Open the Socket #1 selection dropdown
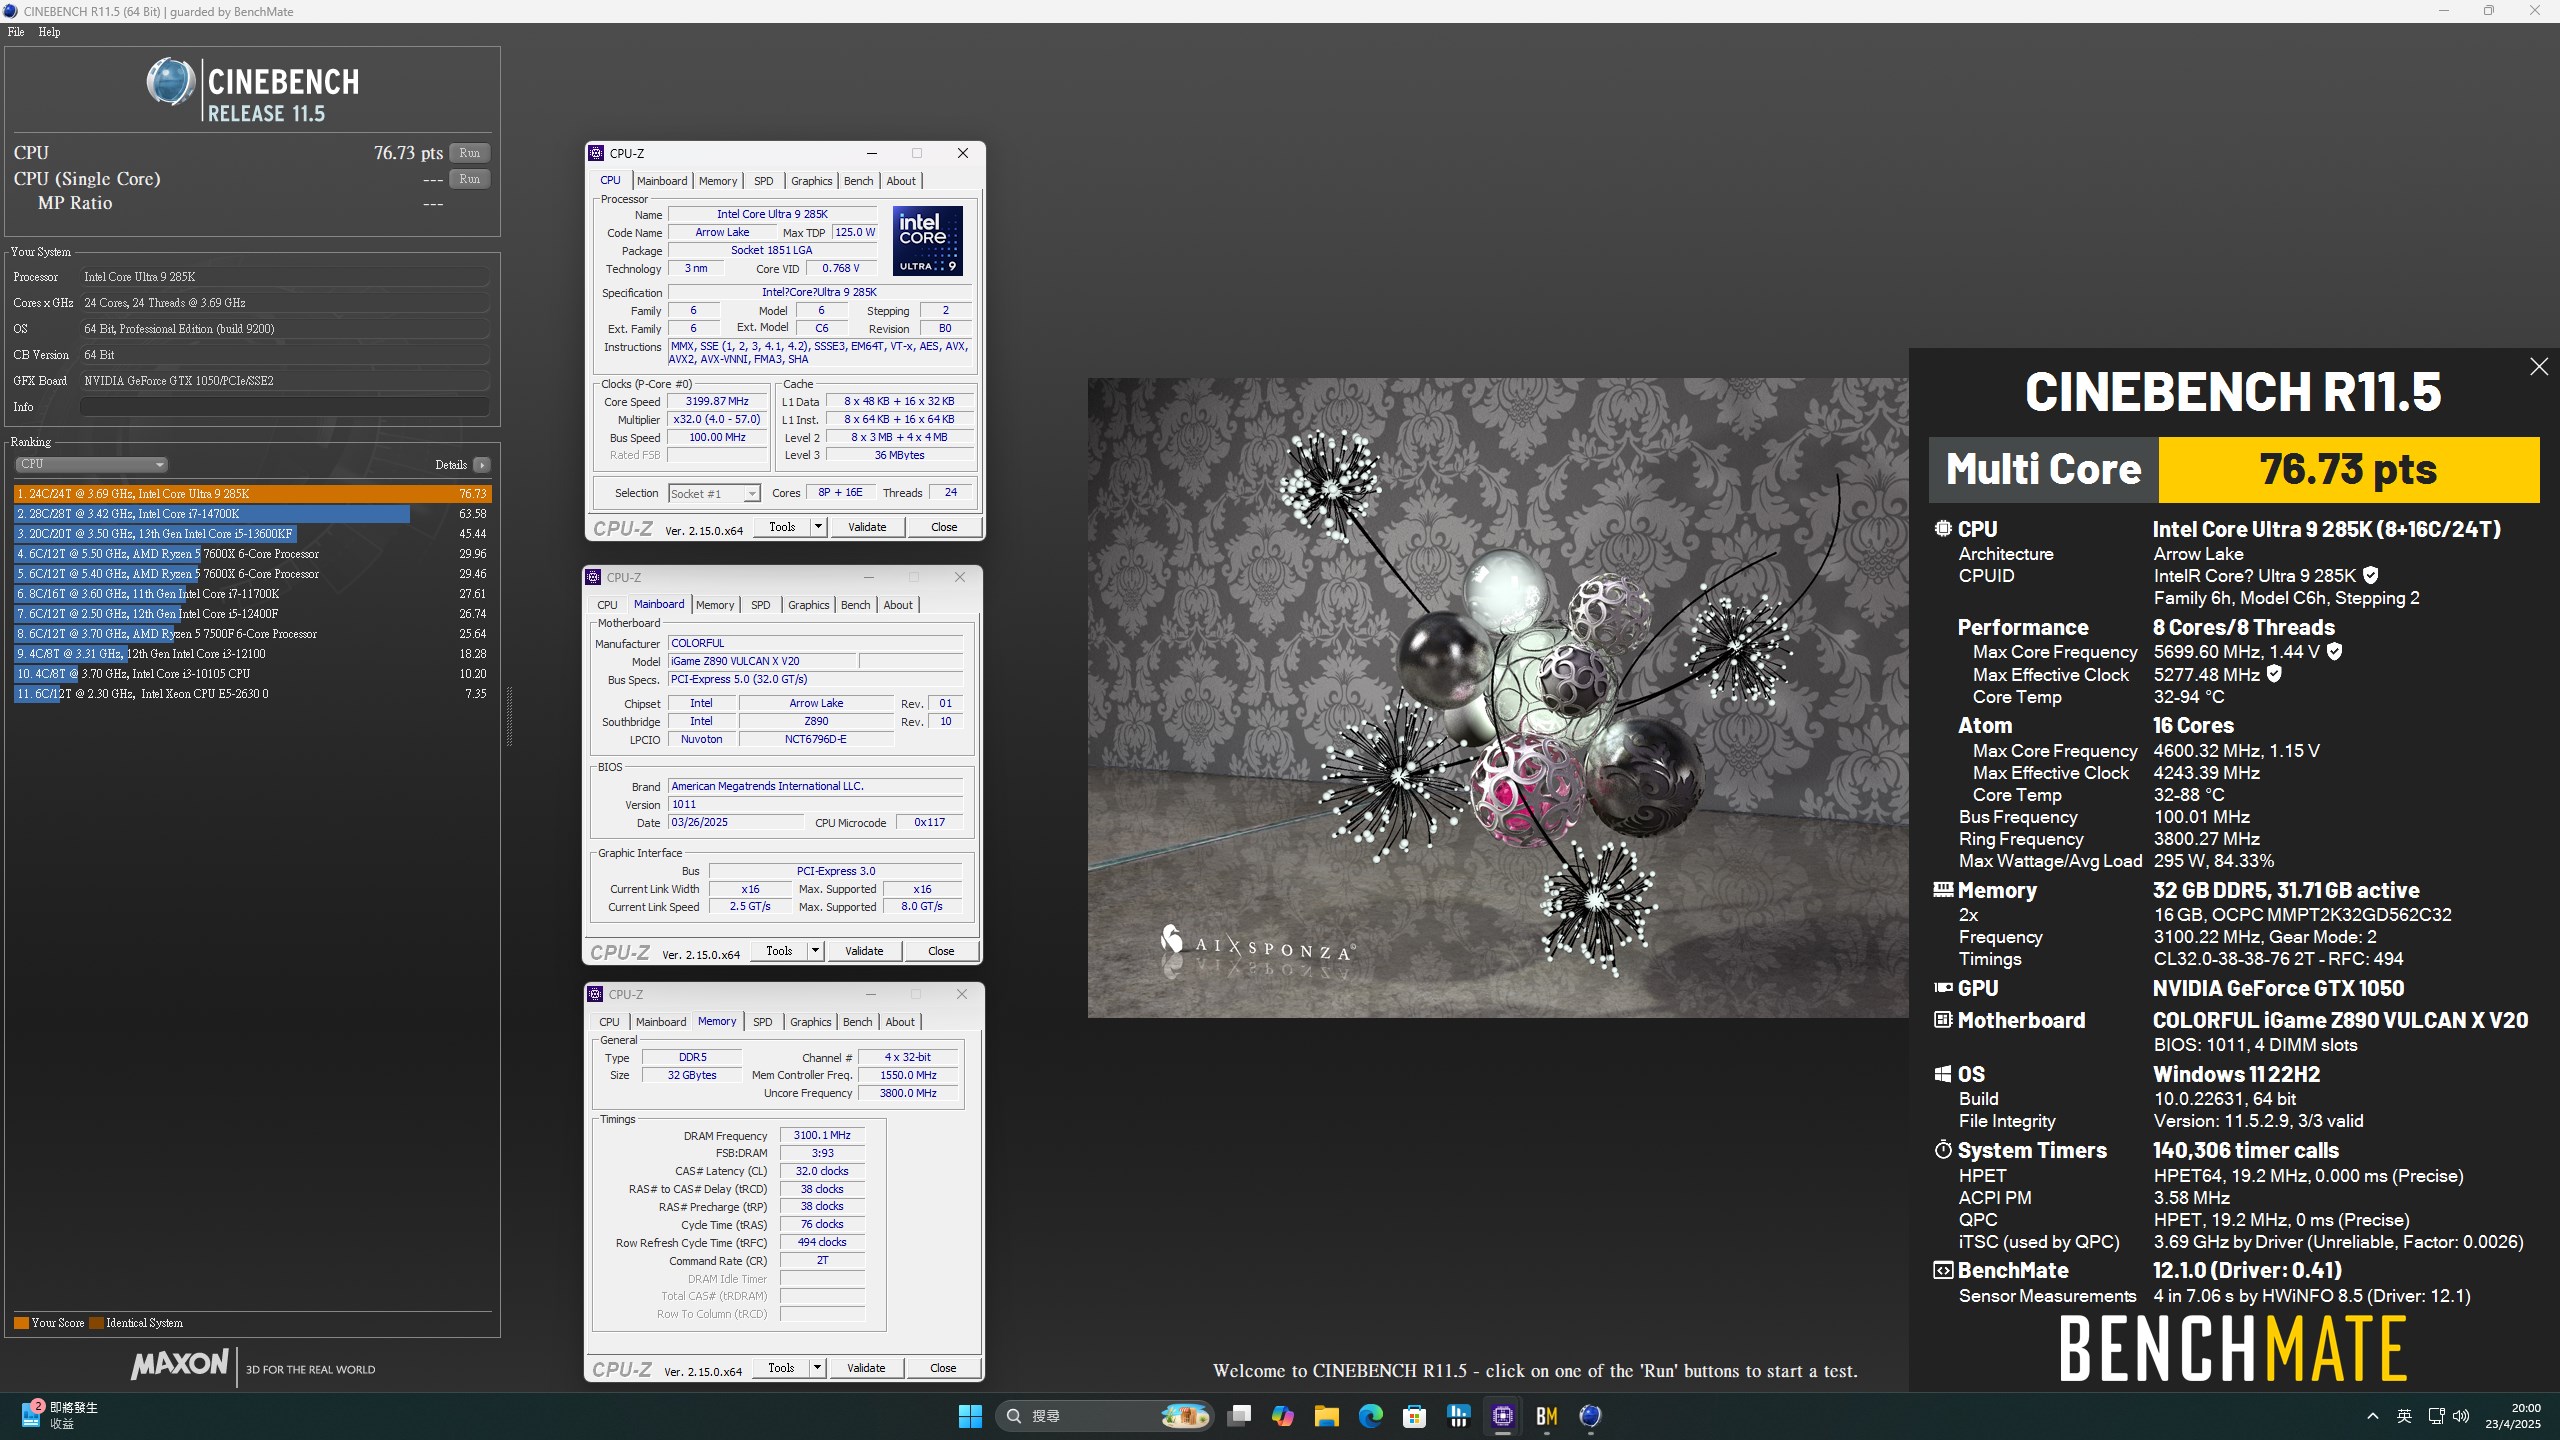The image size is (2560, 1440). (714, 493)
